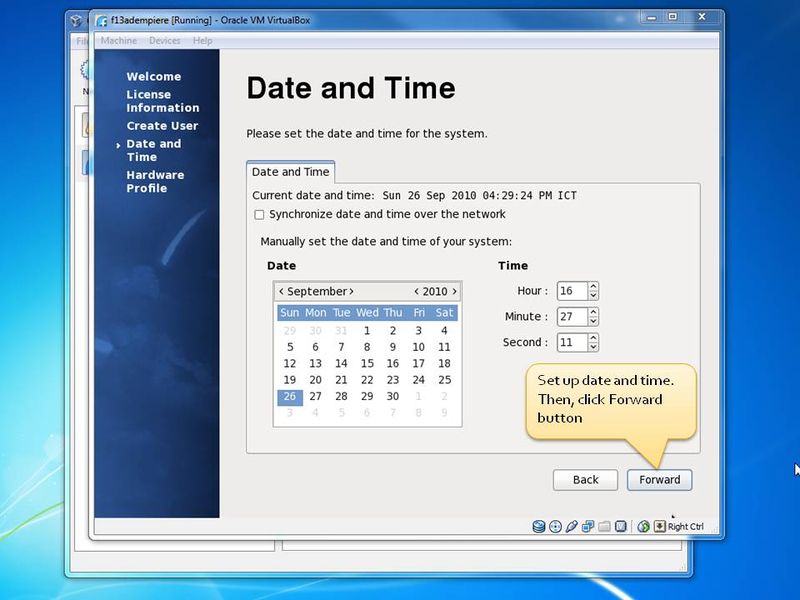
Task: Select September 22 in the calendar
Action: point(367,380)
